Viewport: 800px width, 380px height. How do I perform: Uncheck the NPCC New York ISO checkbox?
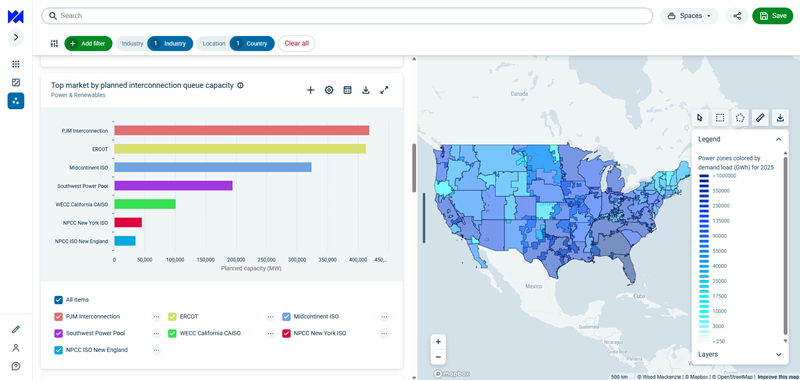click(x=286, y=333)
